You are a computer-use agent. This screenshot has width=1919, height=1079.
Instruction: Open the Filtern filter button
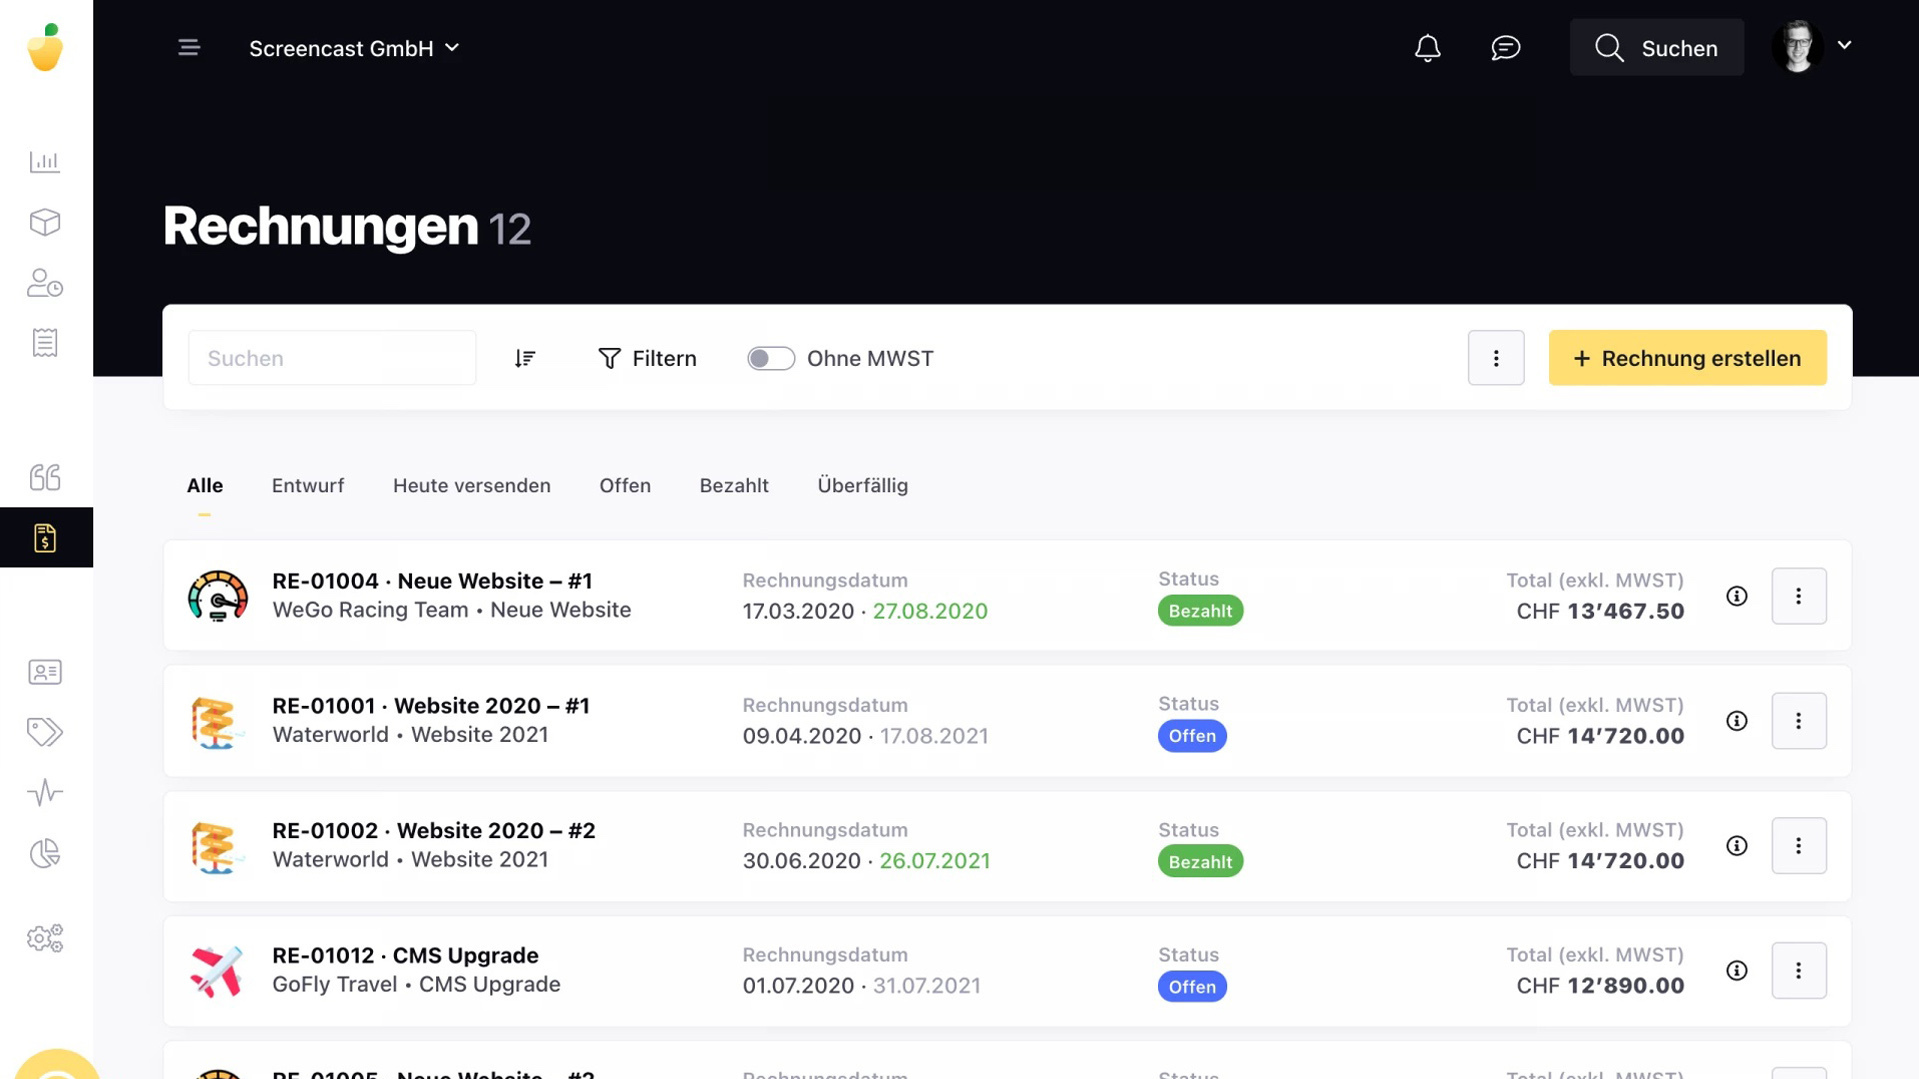coord(647,358)
